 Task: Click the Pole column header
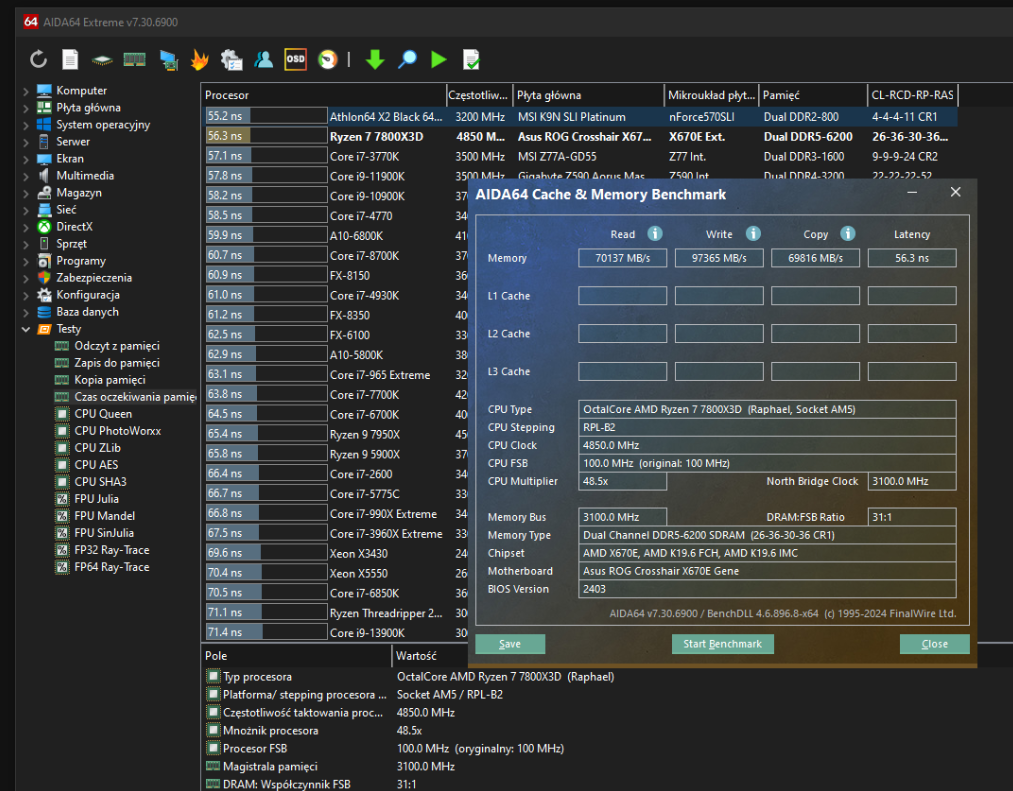pos(297,655)
